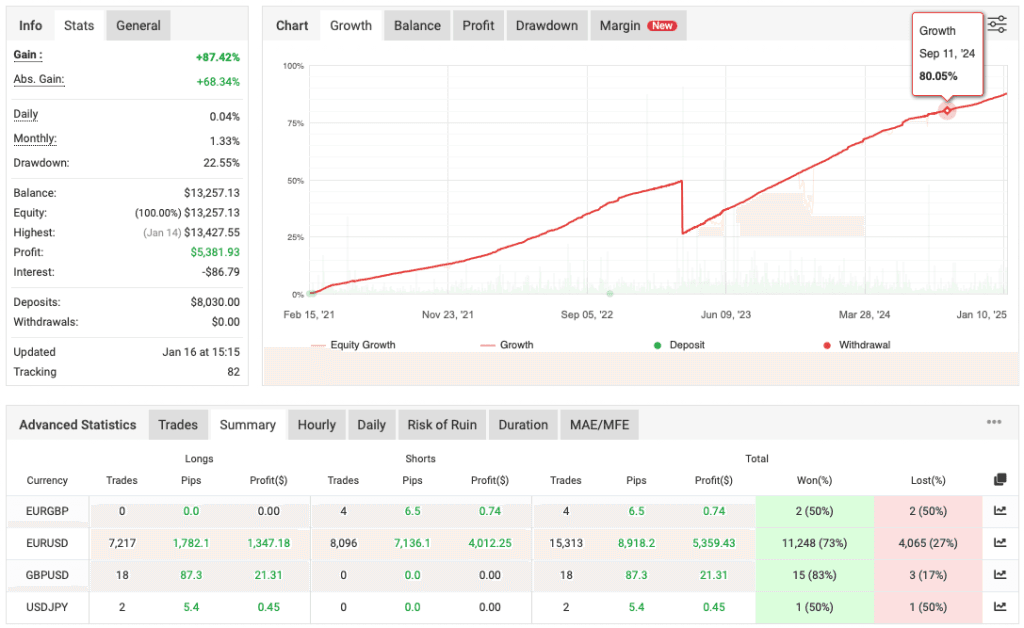1024x628 pixels.
Task: Click the Monthly stats link
Action: click(34, 139)
